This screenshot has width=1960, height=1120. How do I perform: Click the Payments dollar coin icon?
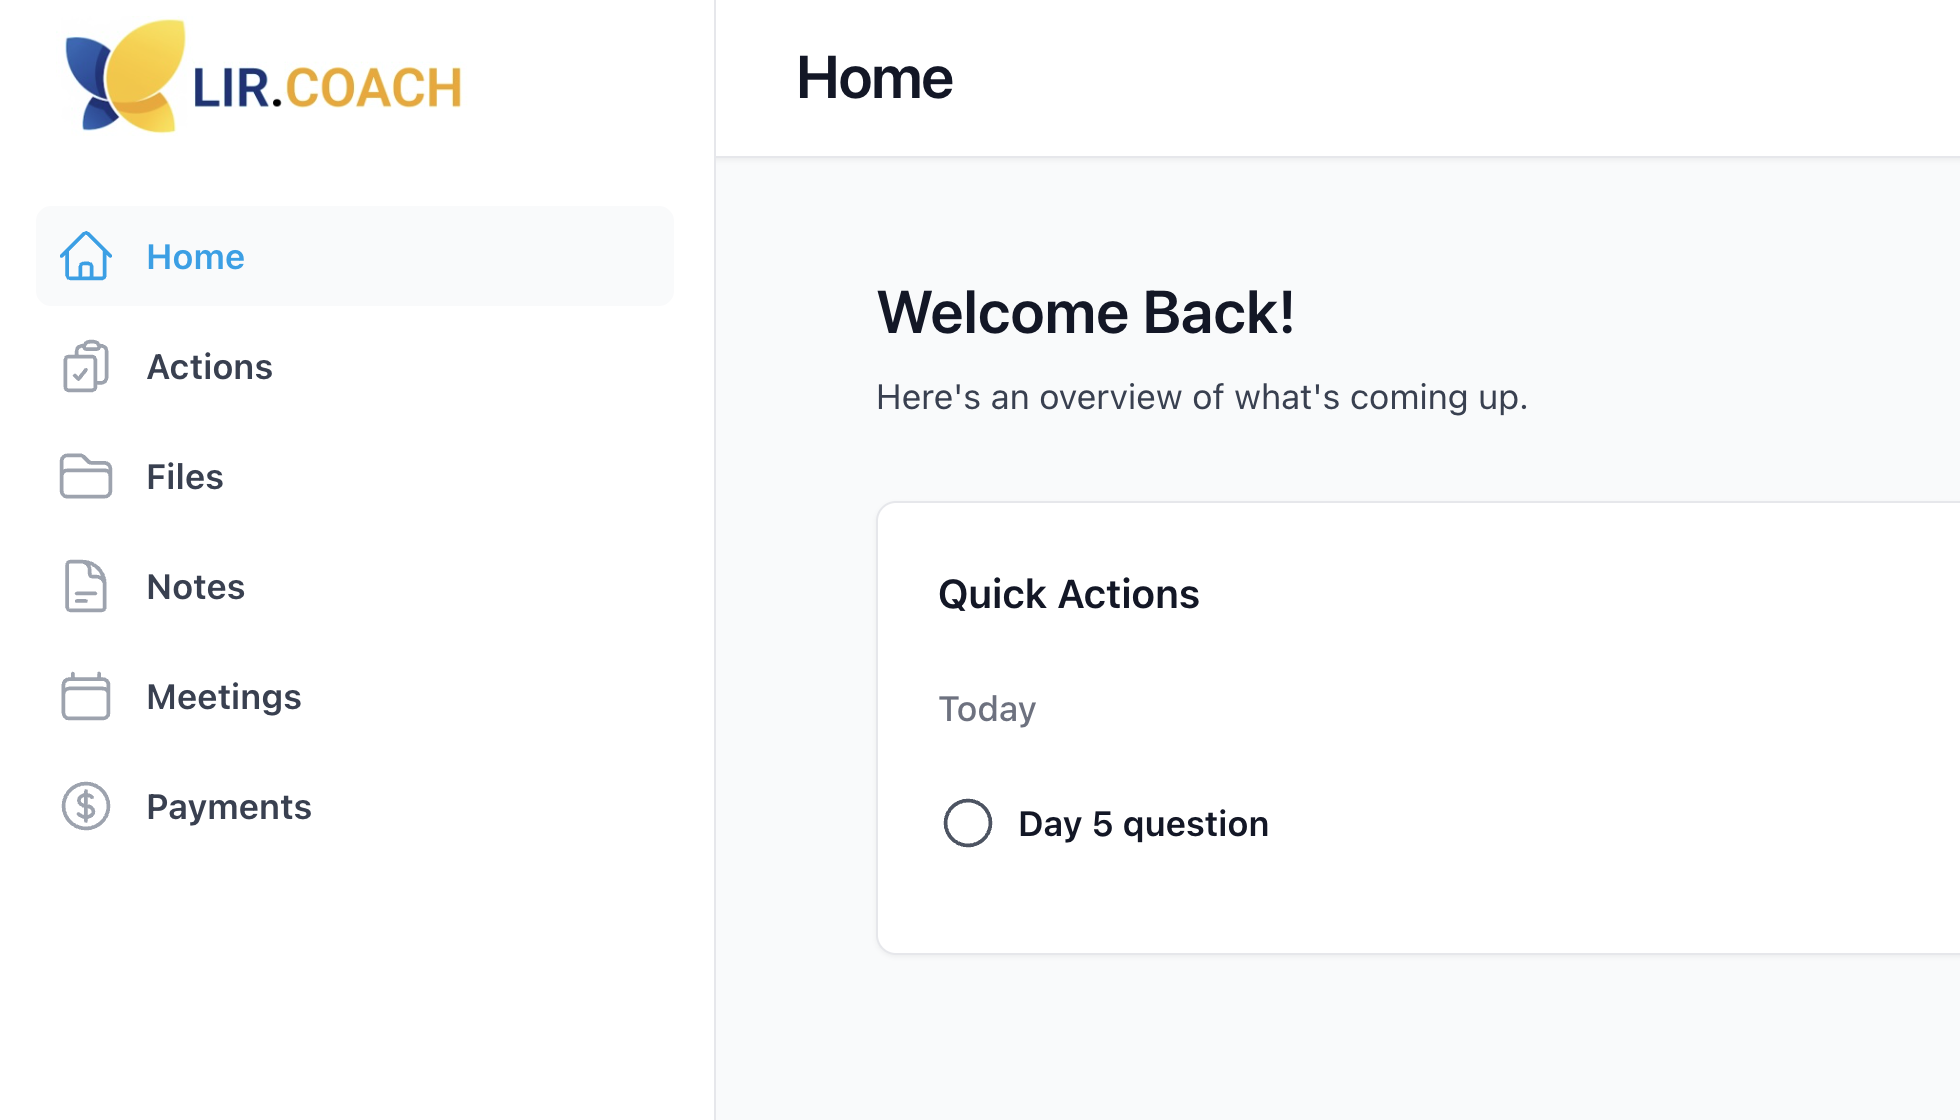click(x=86, y=807)
